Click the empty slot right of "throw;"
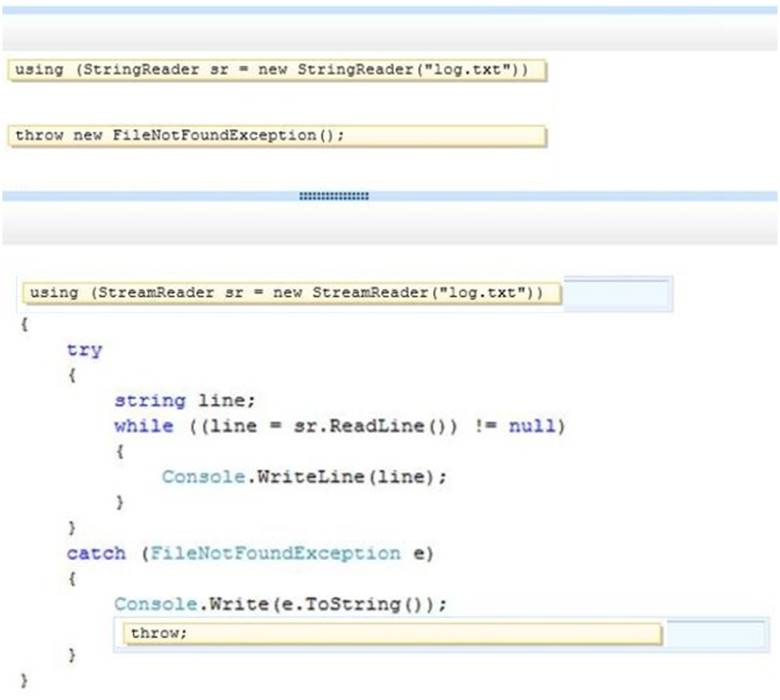Viewport: 780px width, 700px height. 714,634
